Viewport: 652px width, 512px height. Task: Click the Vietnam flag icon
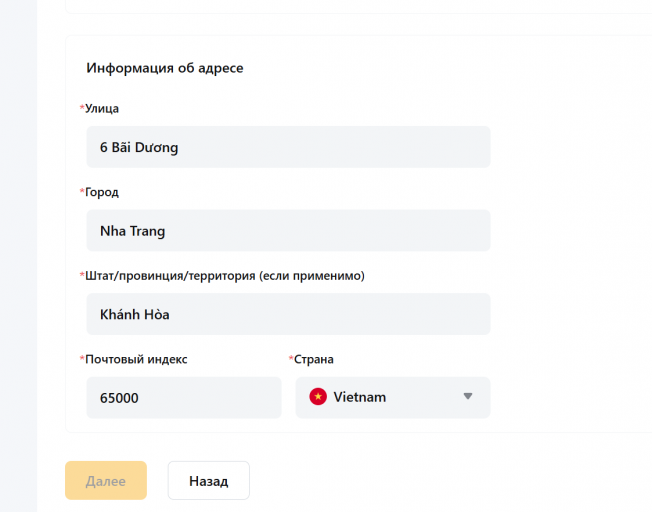[x=318, y=397]
